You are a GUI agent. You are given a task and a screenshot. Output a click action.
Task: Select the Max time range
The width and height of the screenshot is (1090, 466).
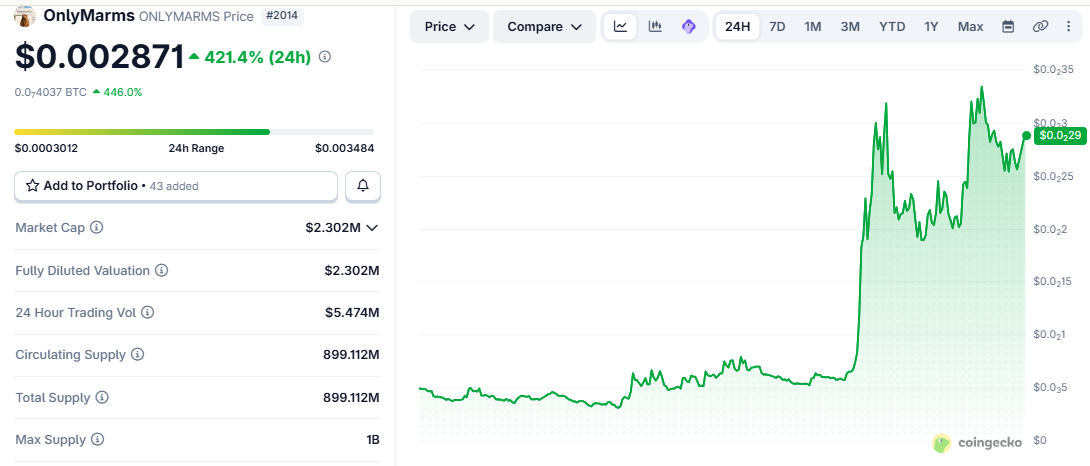point(970,26)
